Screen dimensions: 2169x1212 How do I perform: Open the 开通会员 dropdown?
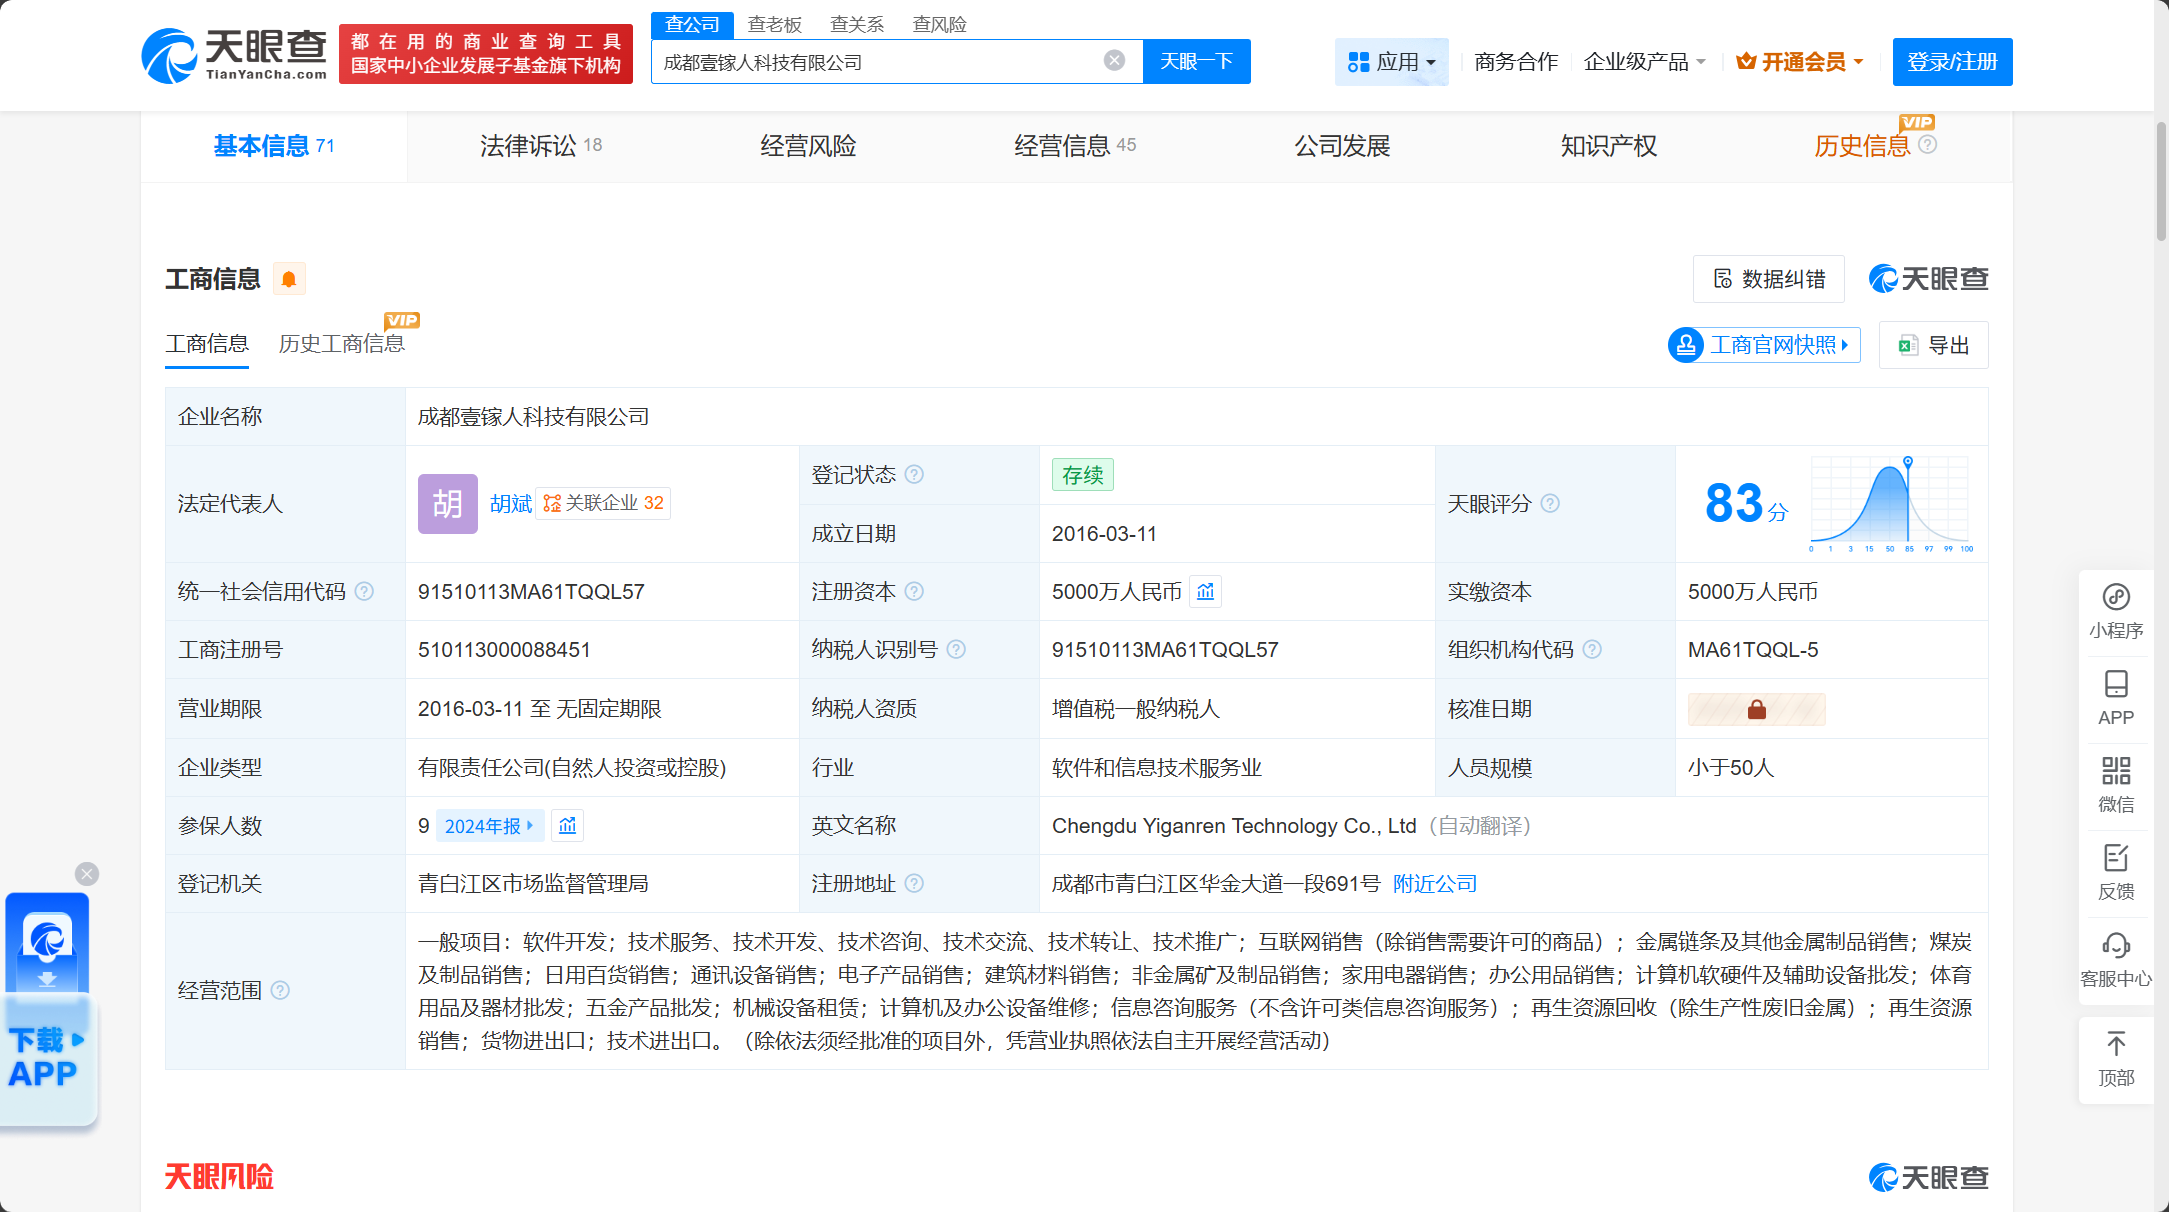[1800, 62]
